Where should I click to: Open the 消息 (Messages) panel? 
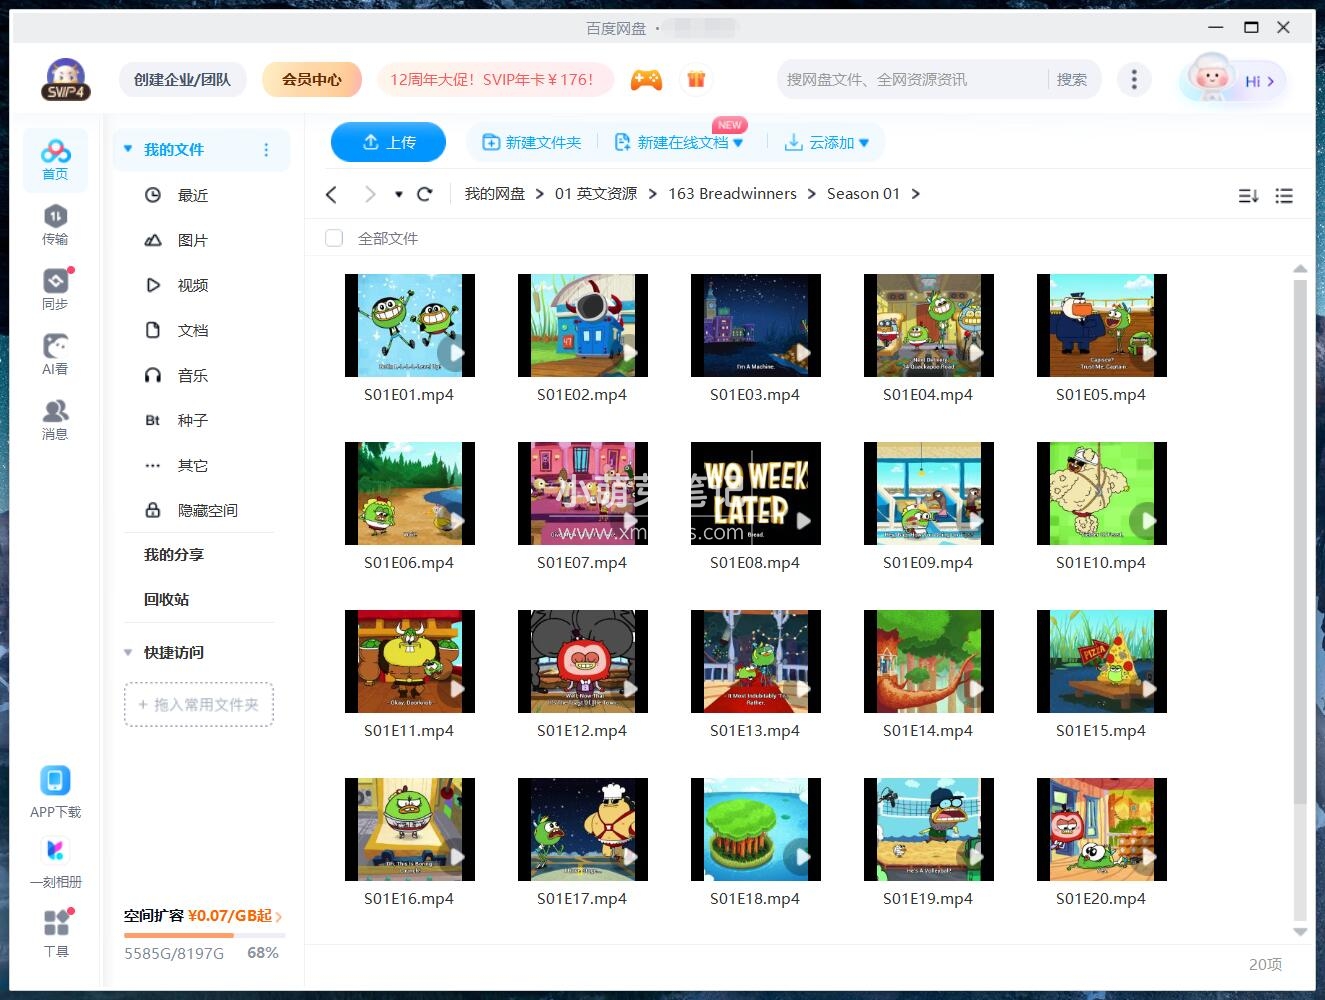click(x=55, y=417)
